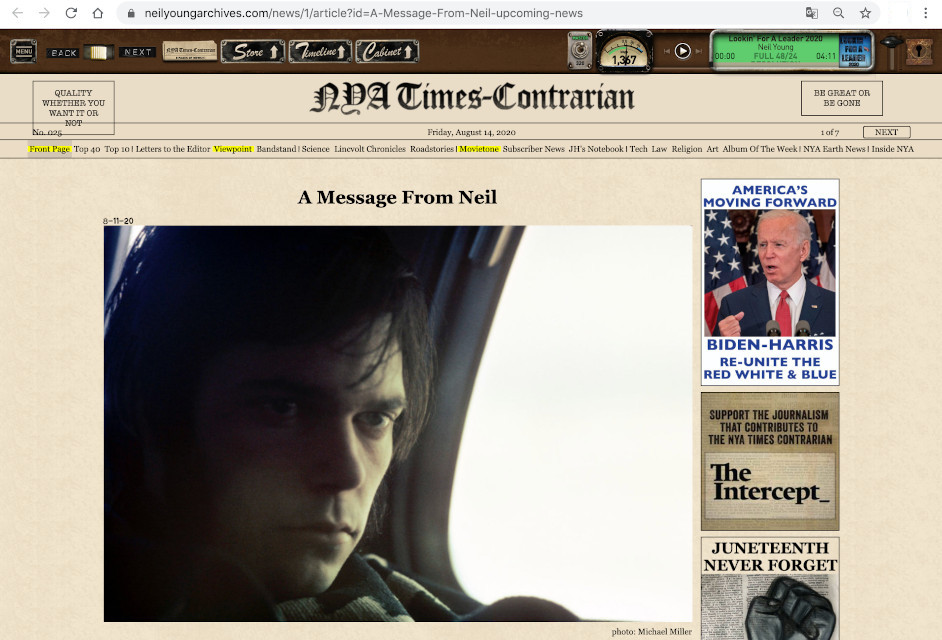Screen dimensions: 942x640
Task: Click the main article photo
Action: point(398,424)
